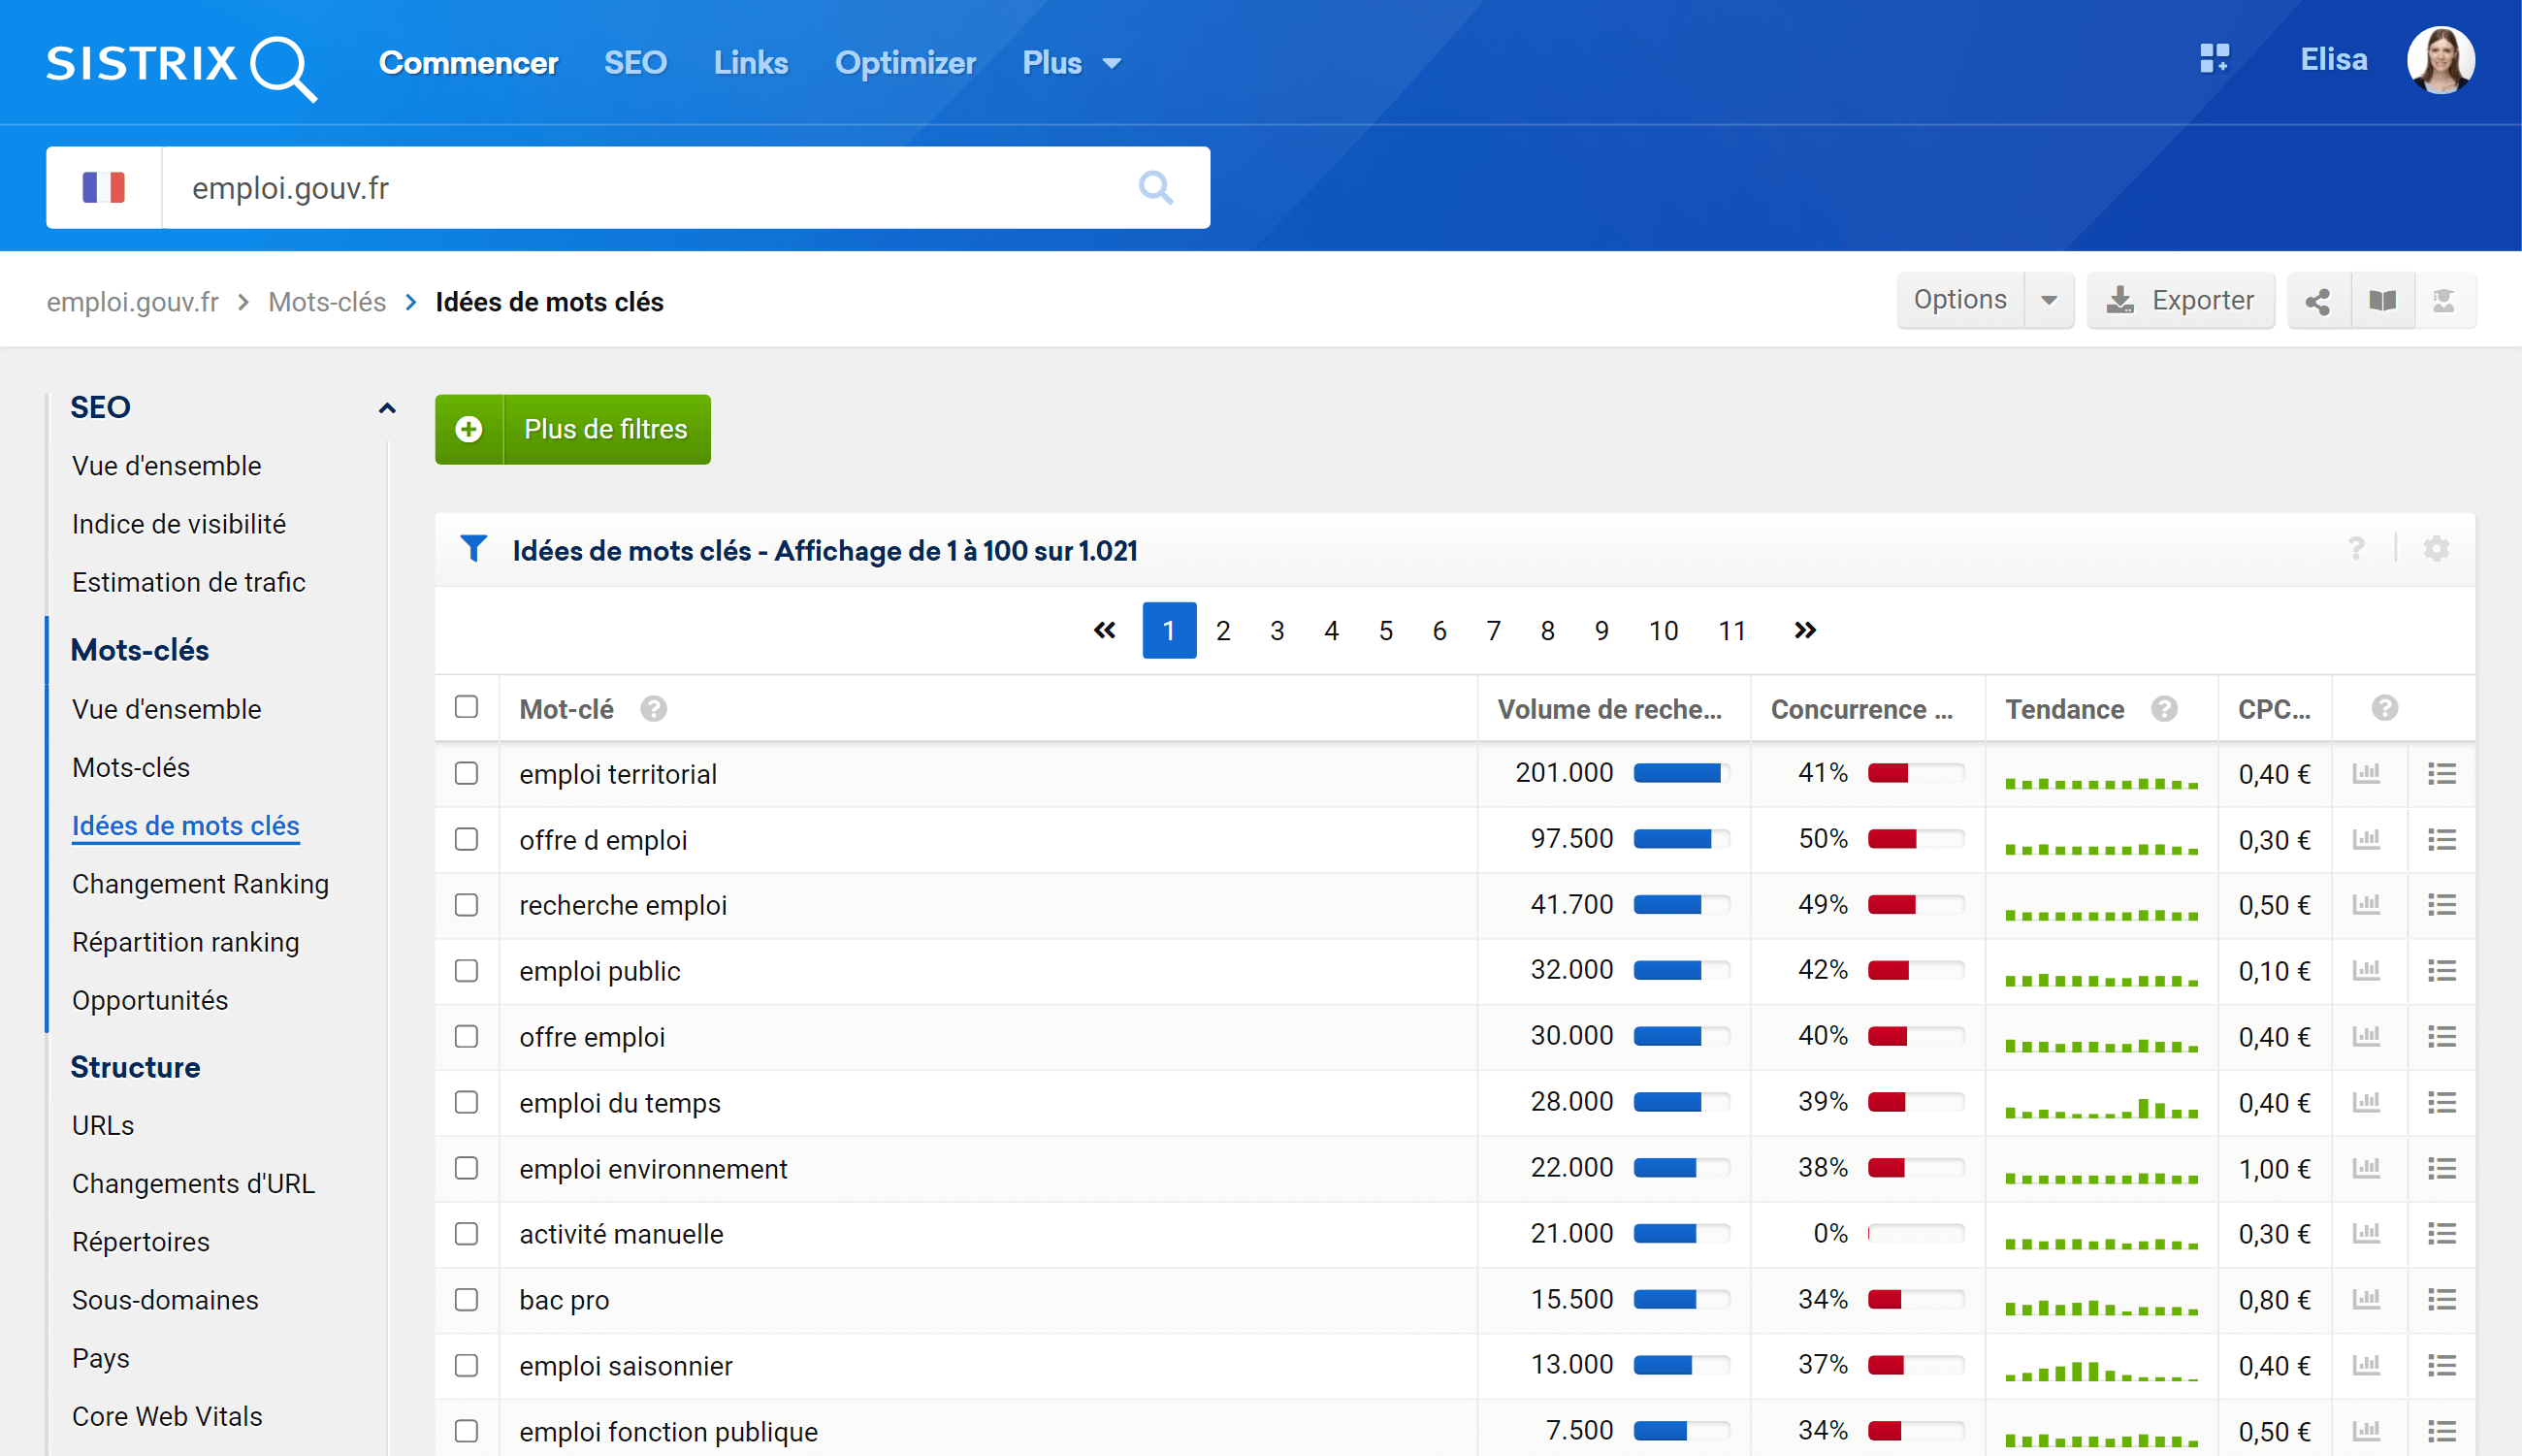2522x1456 pixels.
Task: Open chart icon for offre d emploi
Action: [2366, 840]
